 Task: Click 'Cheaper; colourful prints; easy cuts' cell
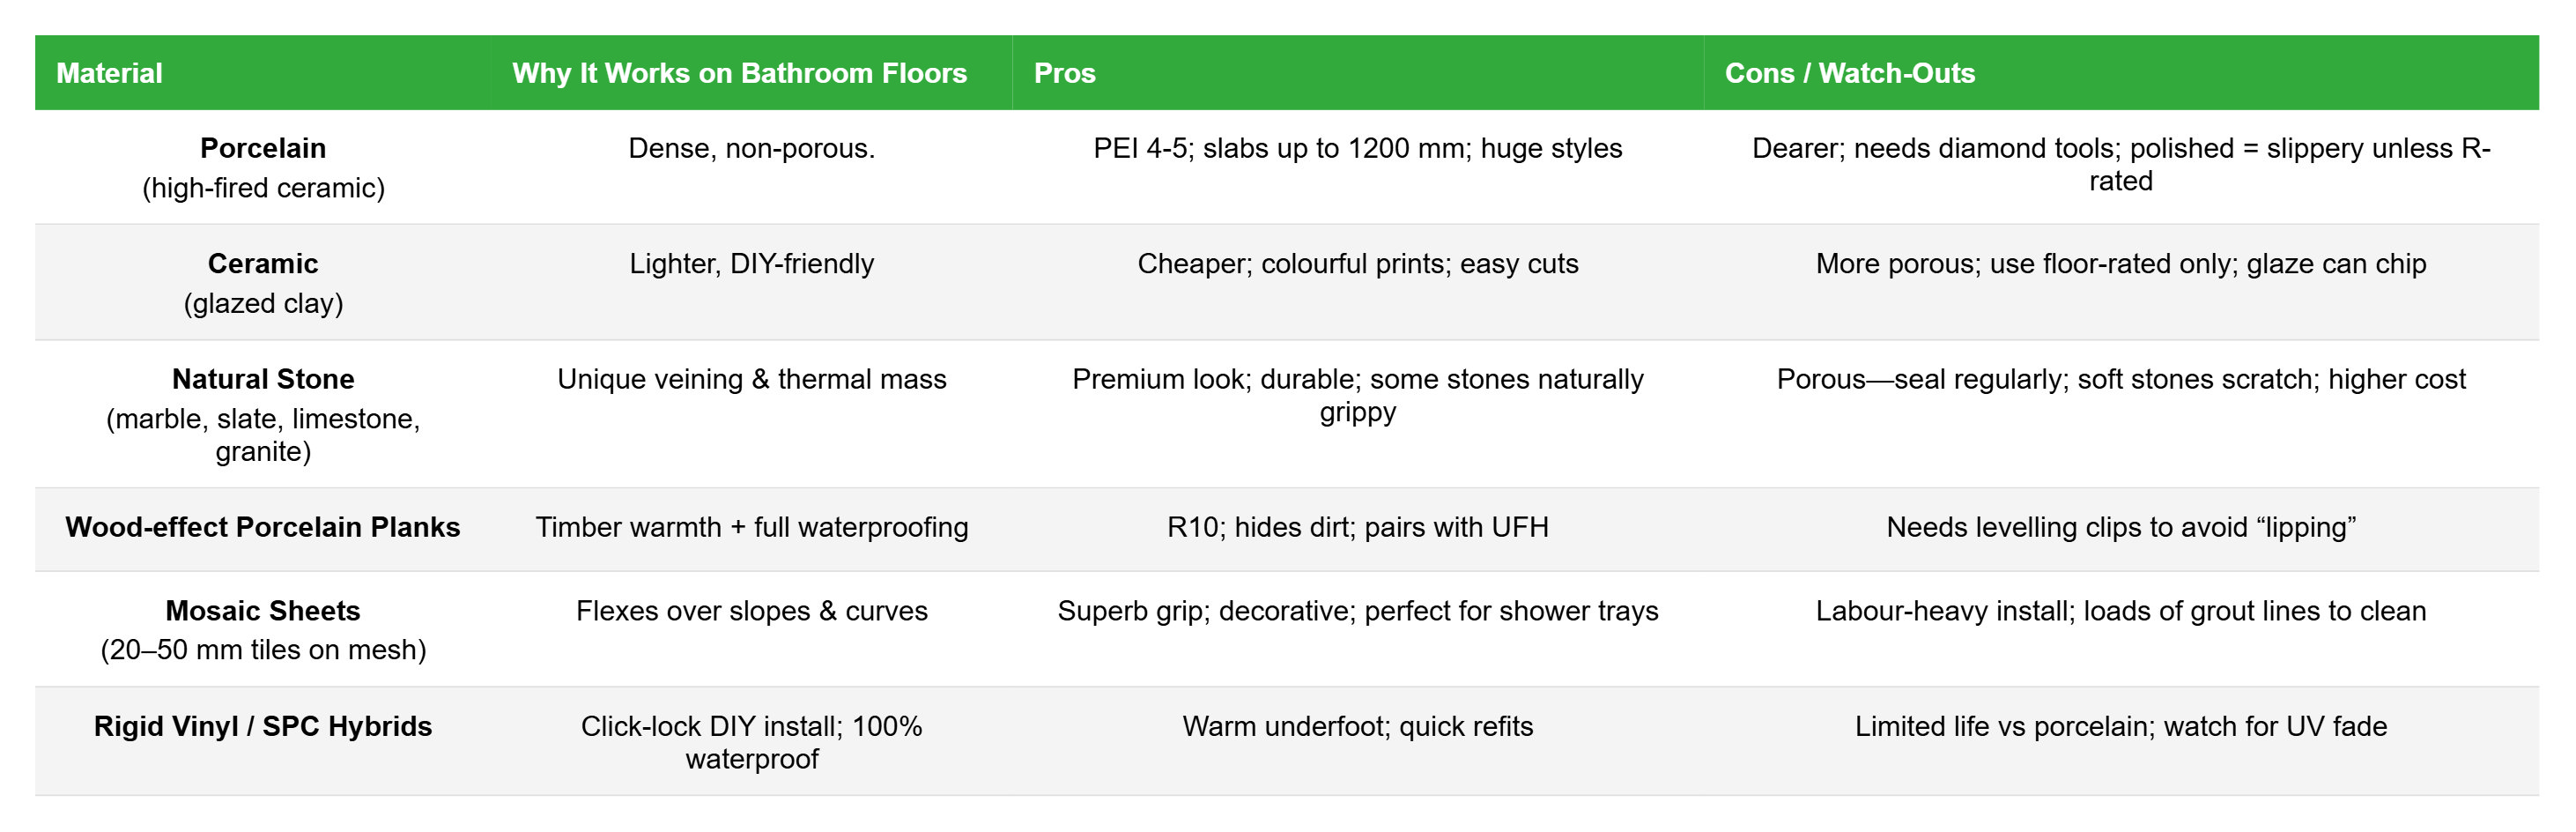1357,264
